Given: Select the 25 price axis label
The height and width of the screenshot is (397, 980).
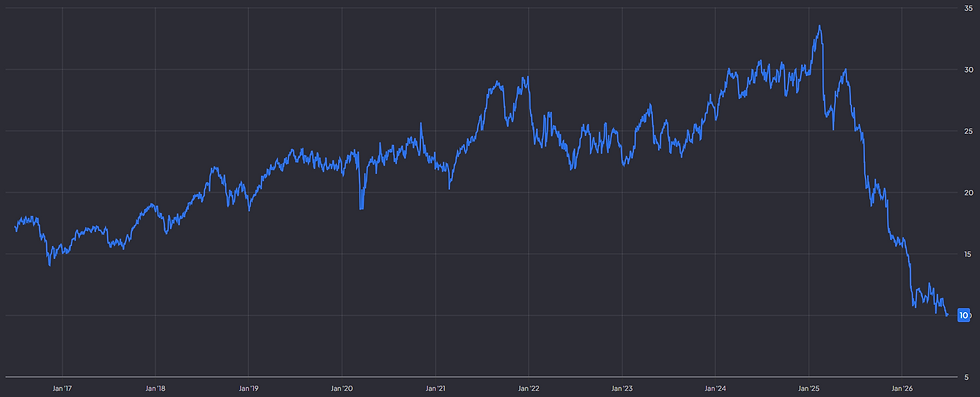Looking at the screenshot, I should pyautogui.click(x=968, y=131).
